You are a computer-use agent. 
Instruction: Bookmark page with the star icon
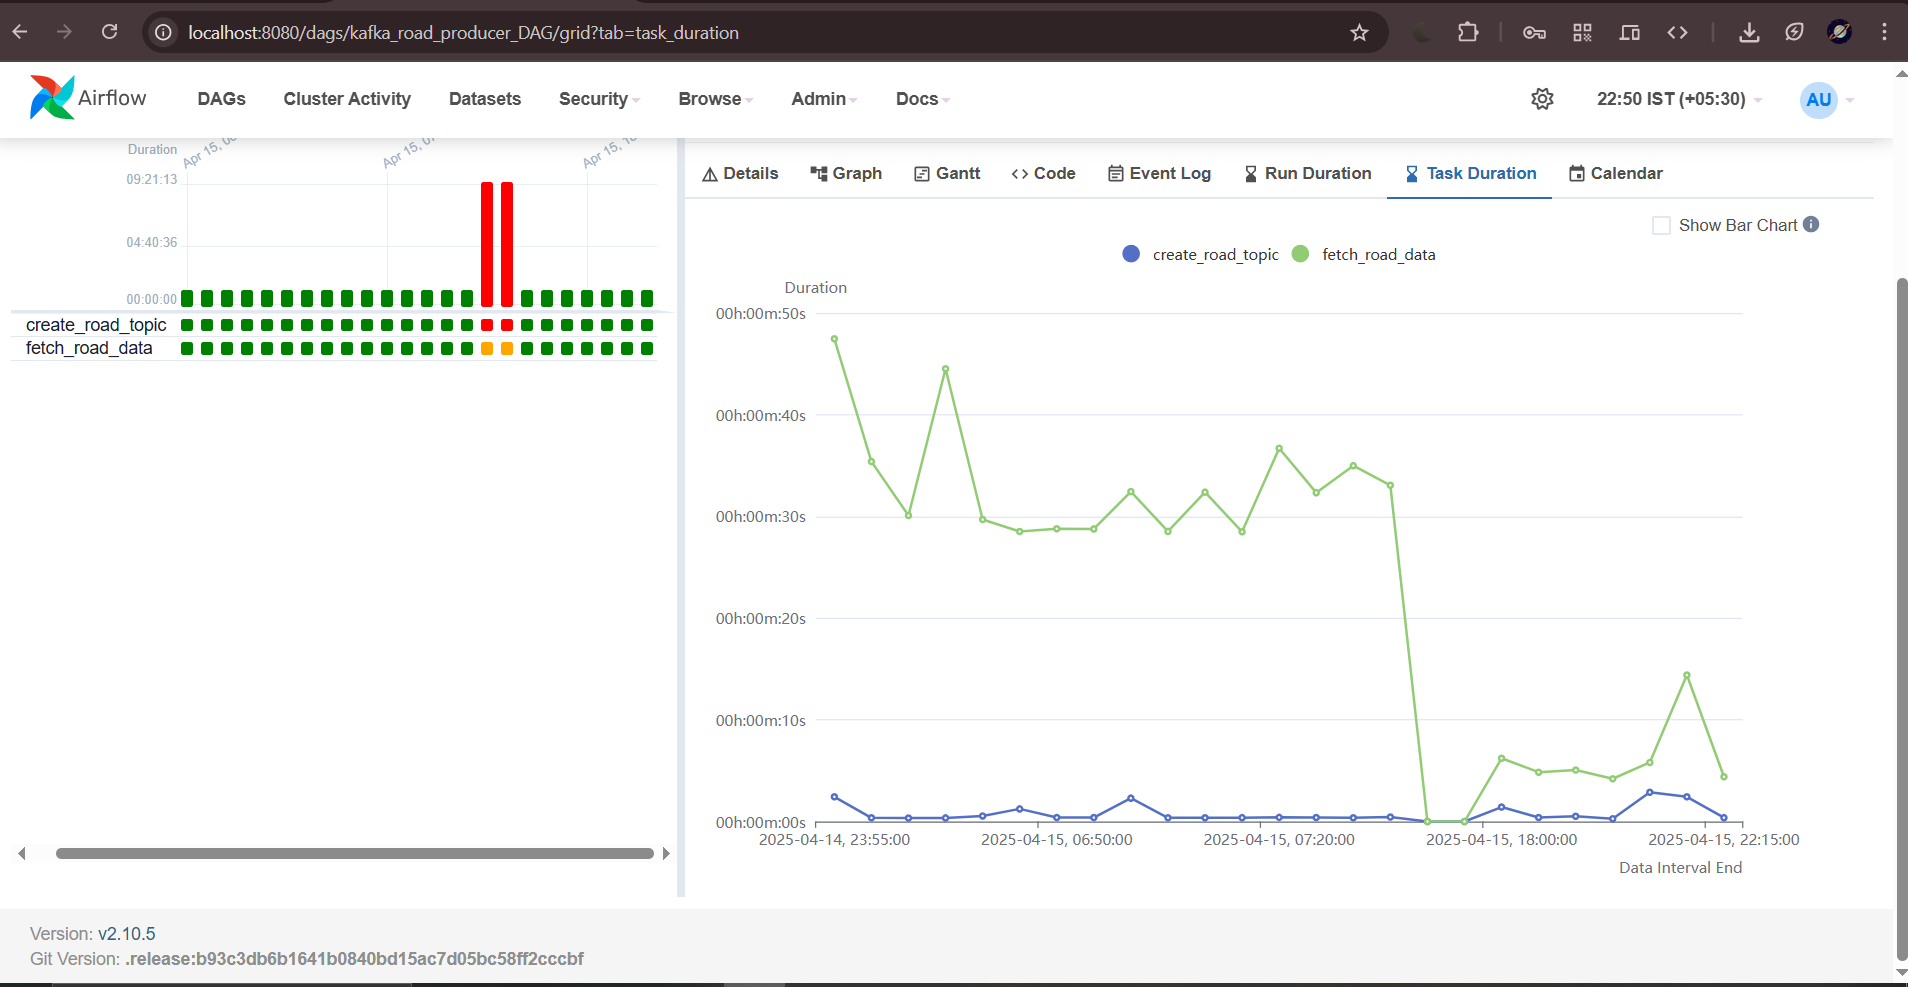coord(1359,33)
